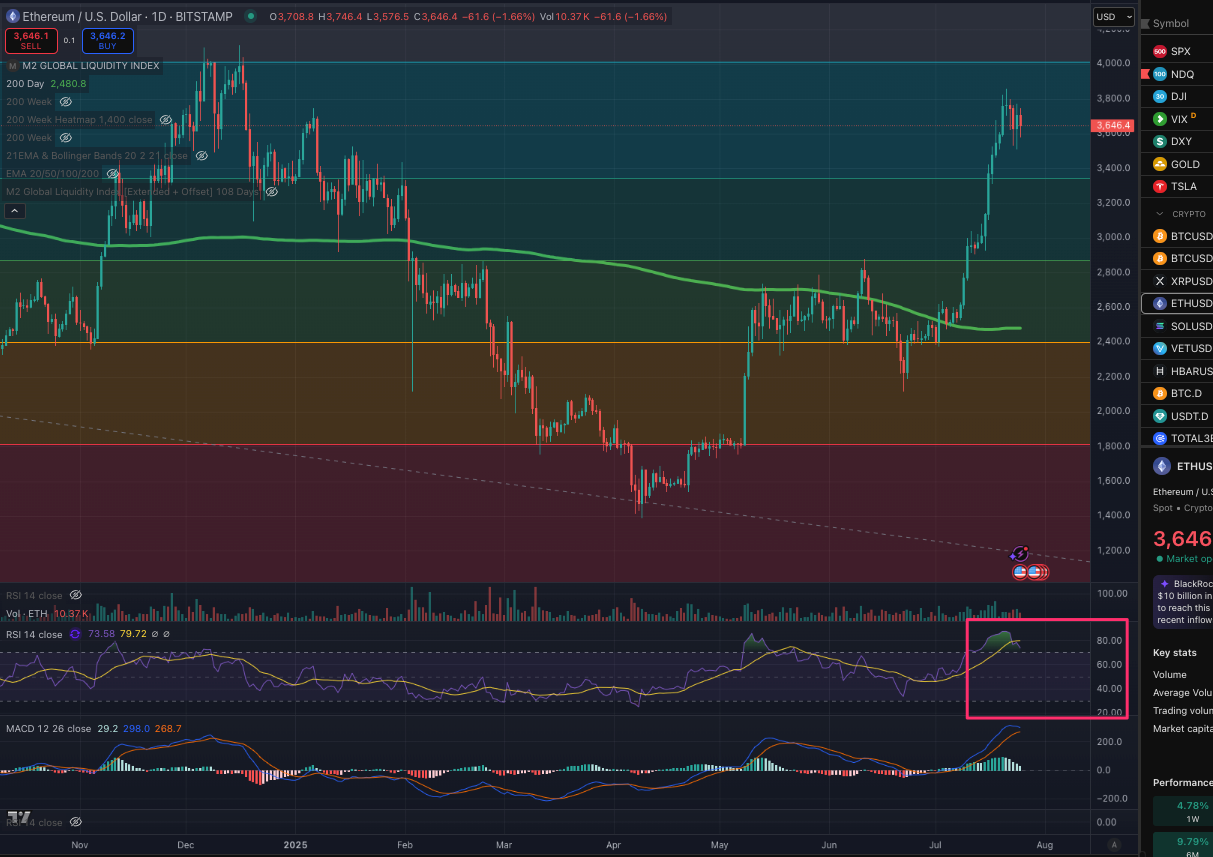This screenshot has height=857, width=1213.
Task: Select the MACD 12 26 close legend item
Action: tap(48, 729)
